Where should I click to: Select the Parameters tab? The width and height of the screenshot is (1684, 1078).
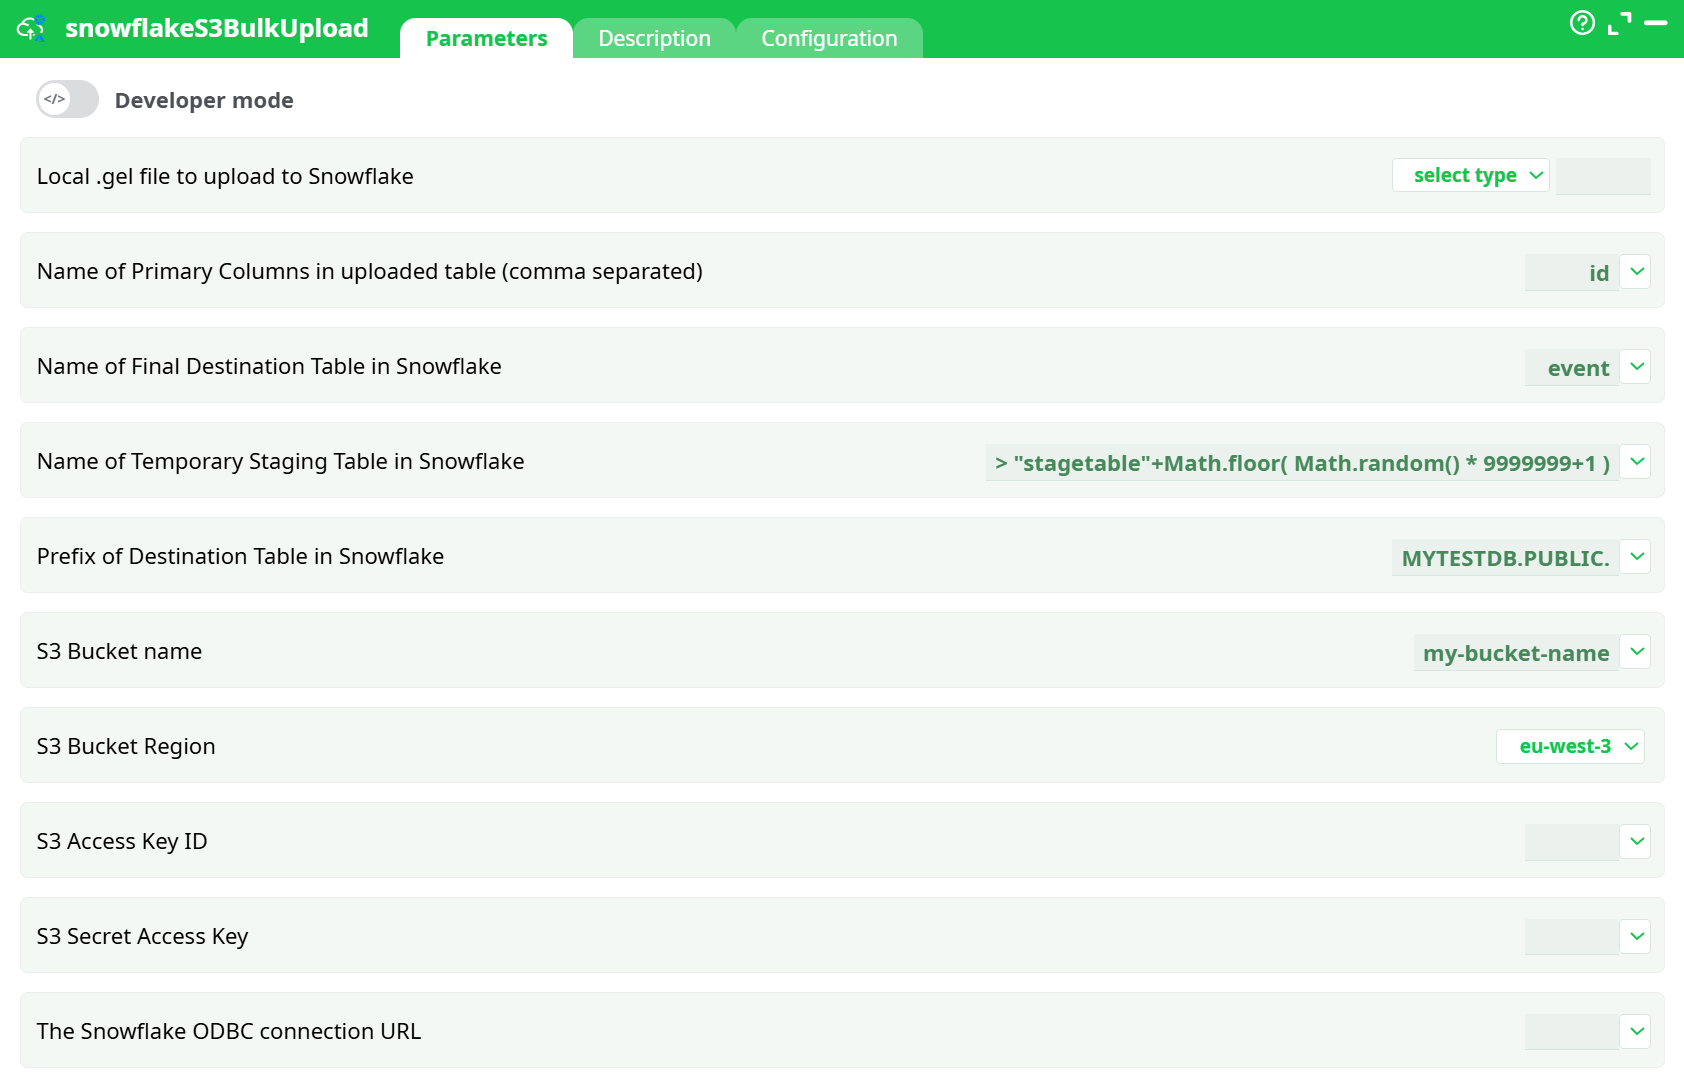tap(486, 38)
